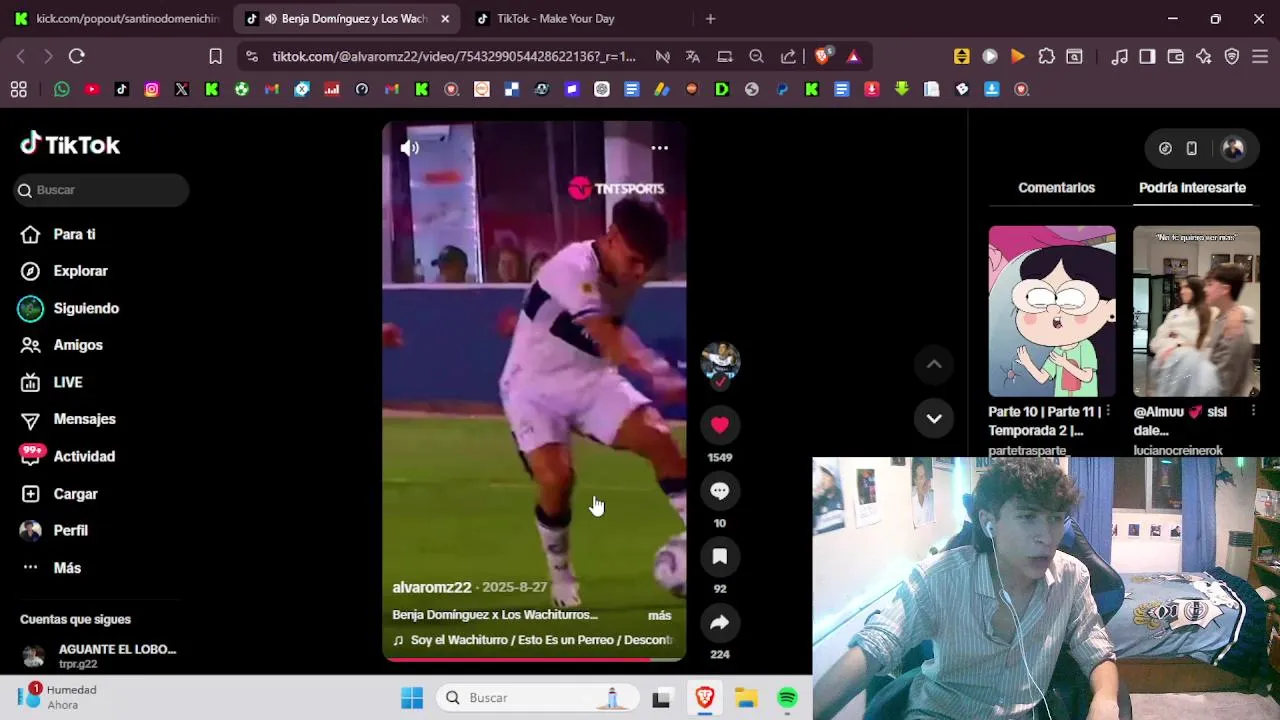Open a new browser tab
This screenshot has height=720, width=1280.
point(710,18)
